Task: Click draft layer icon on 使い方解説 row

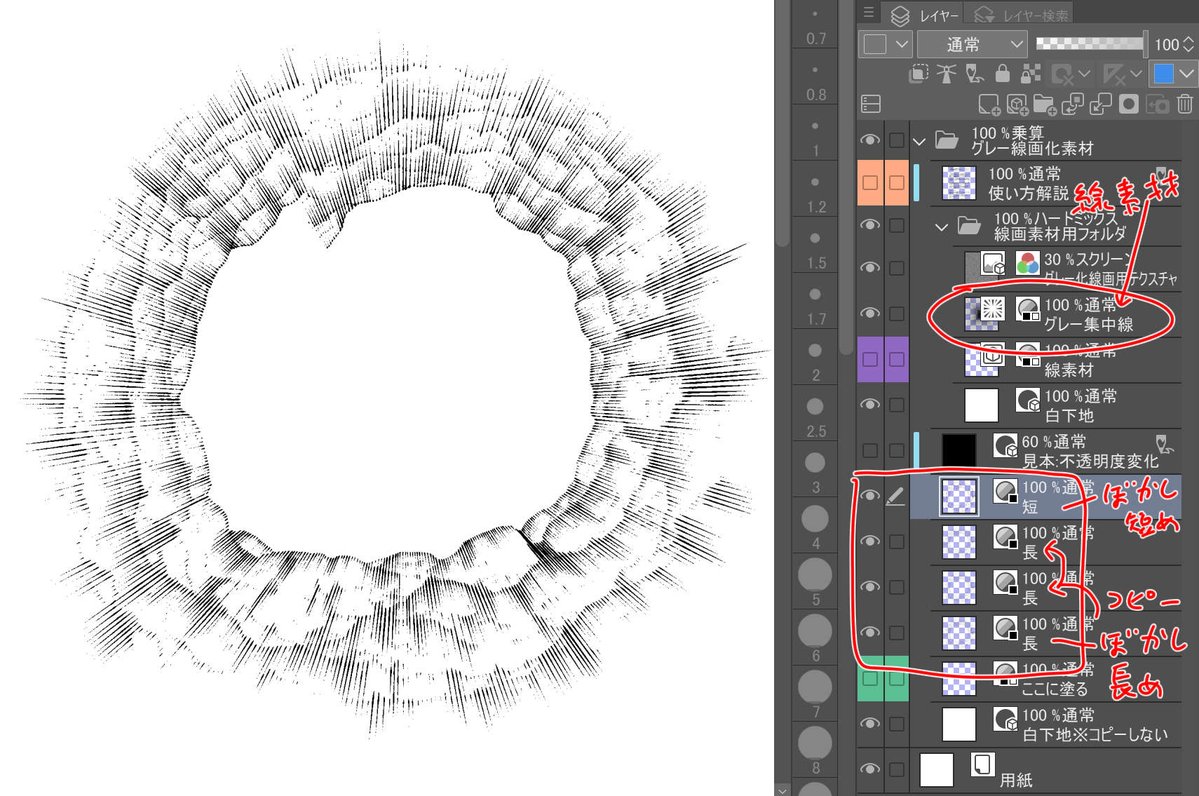Action: pos(1161,174)
